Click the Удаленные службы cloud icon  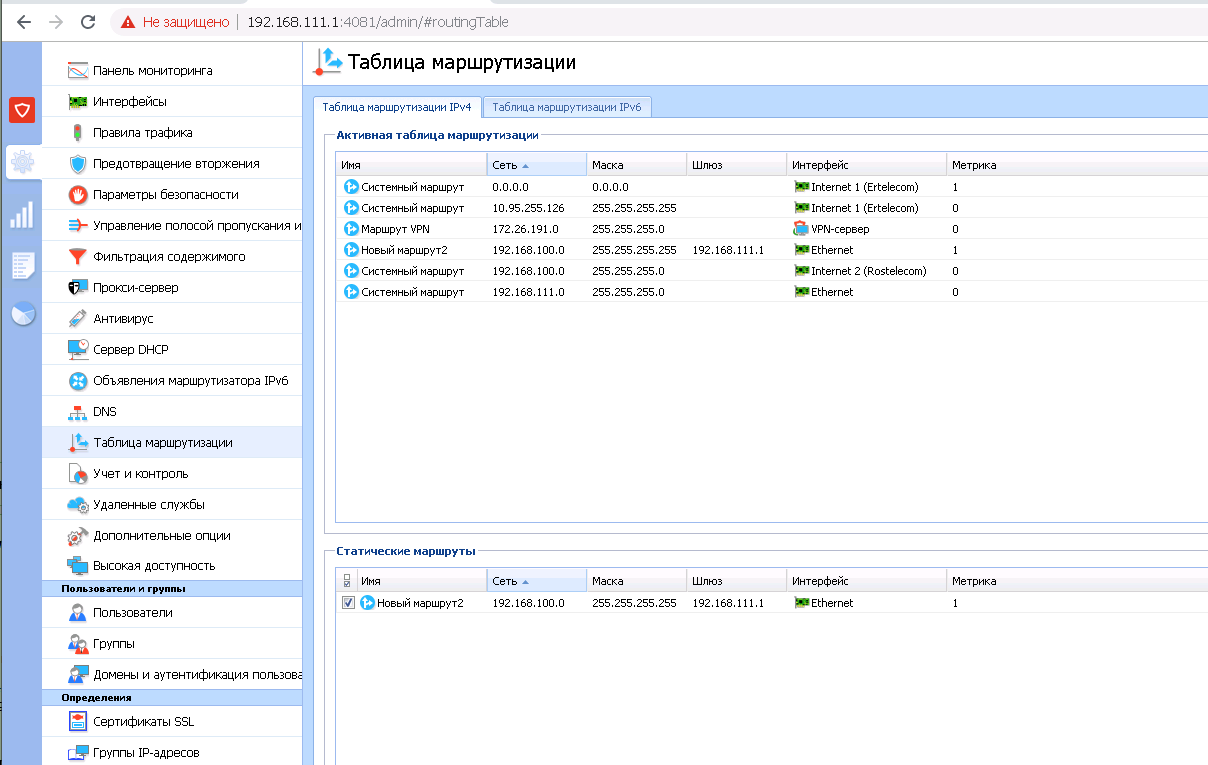78,505
